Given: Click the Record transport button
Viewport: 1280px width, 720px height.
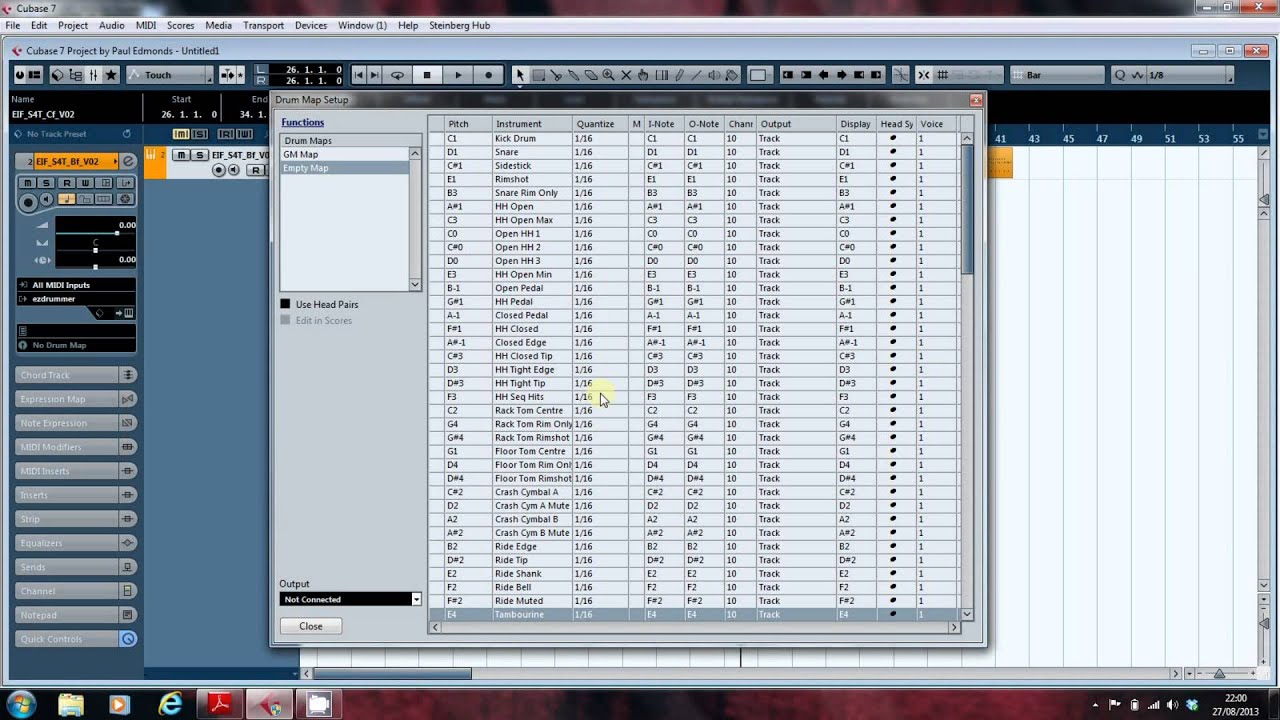Looking at the screenshot, I should [x=488, y=75].
